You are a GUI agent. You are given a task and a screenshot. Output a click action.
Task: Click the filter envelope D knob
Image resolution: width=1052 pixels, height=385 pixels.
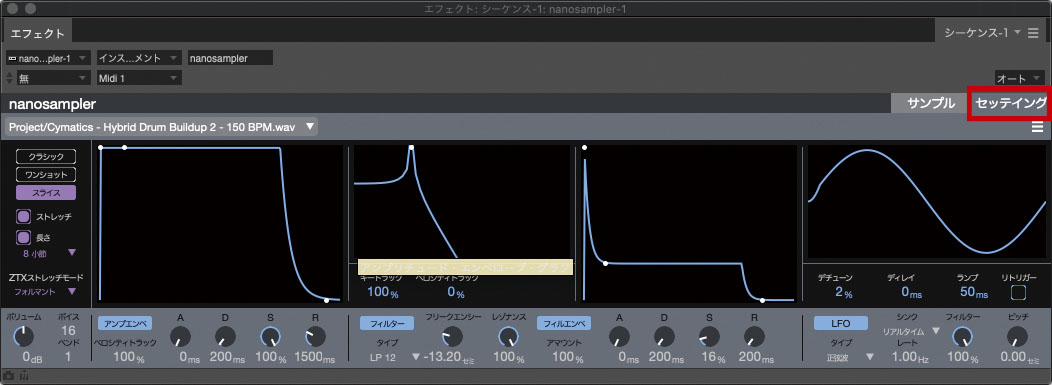click(664, 336)
